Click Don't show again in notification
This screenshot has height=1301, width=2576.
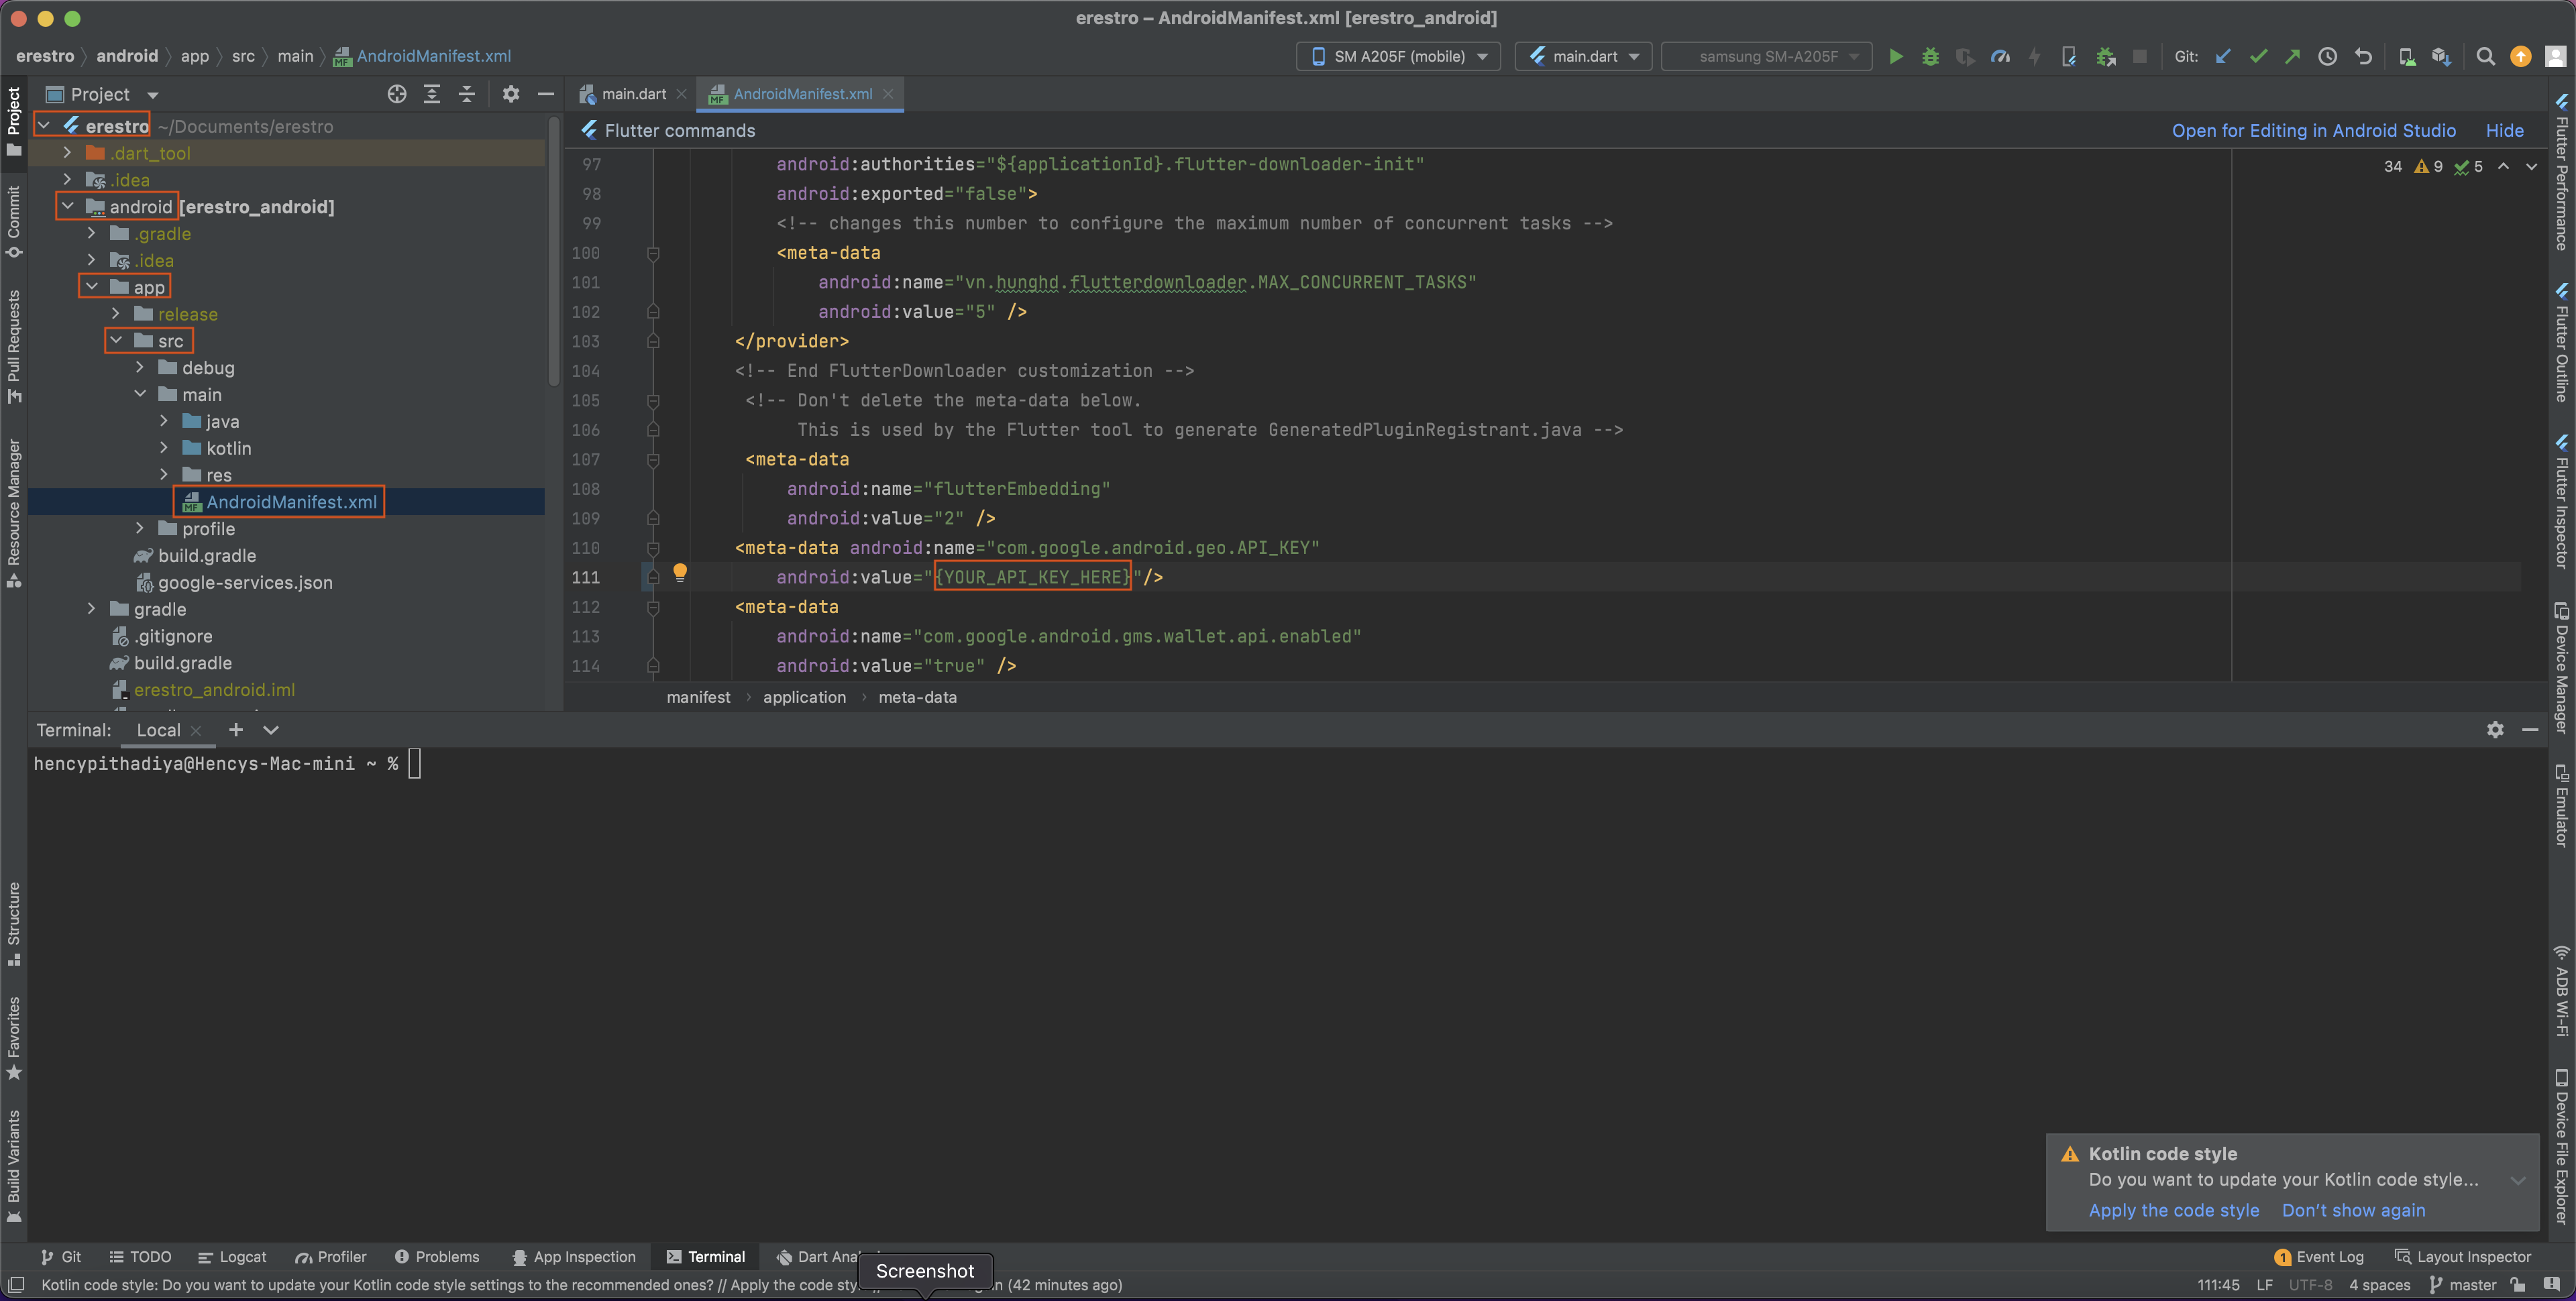click(2353, 1210)
